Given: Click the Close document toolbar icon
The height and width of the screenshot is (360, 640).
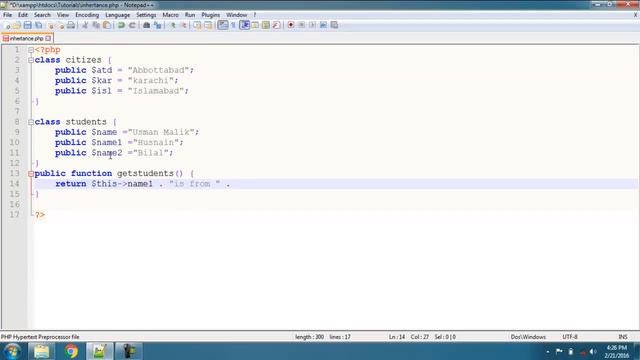Looking at the screenshot, I should pyautogui.click(x=51, y=25).
